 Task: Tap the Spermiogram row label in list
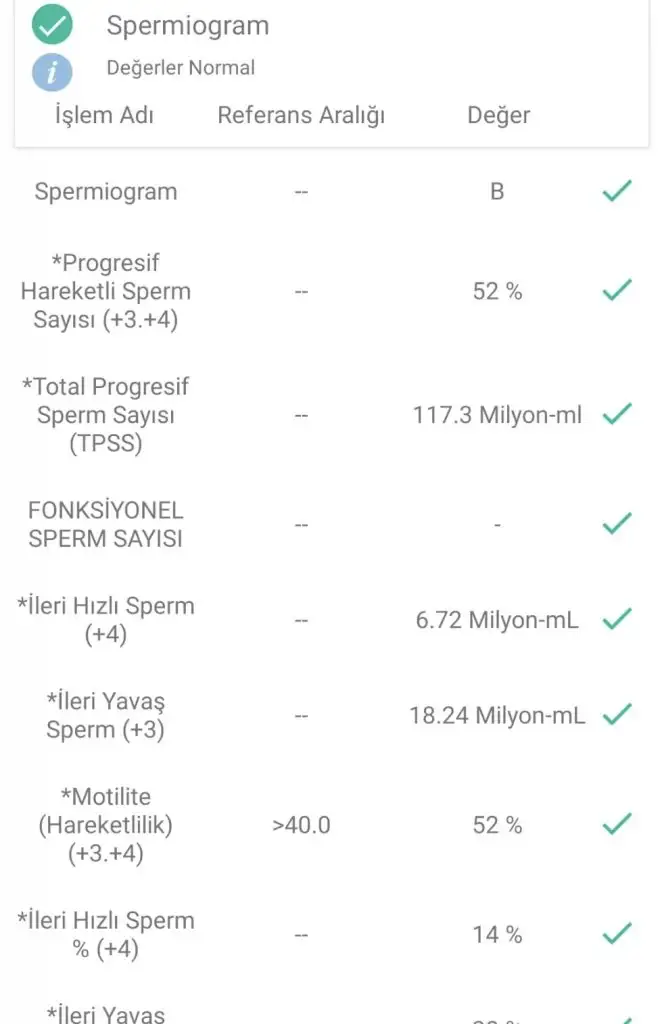[106, 191]
